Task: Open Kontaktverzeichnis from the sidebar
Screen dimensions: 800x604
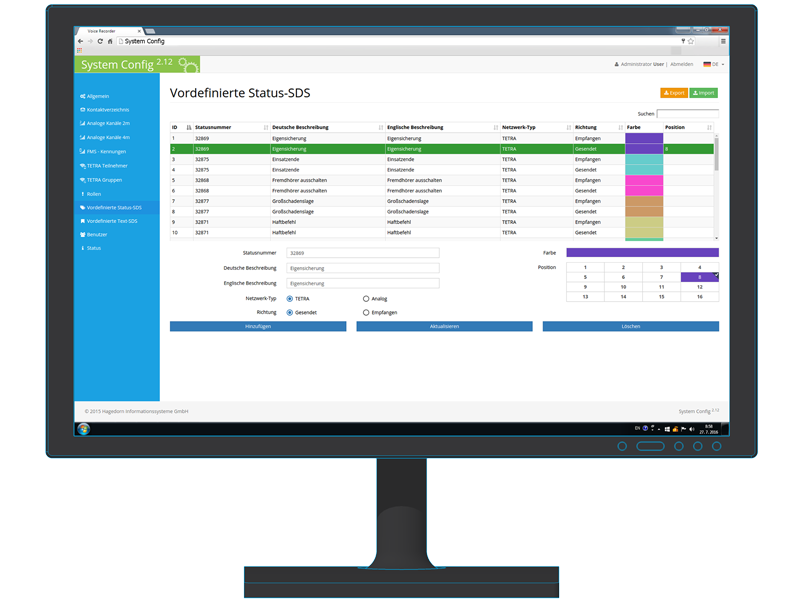Action: 107,110
